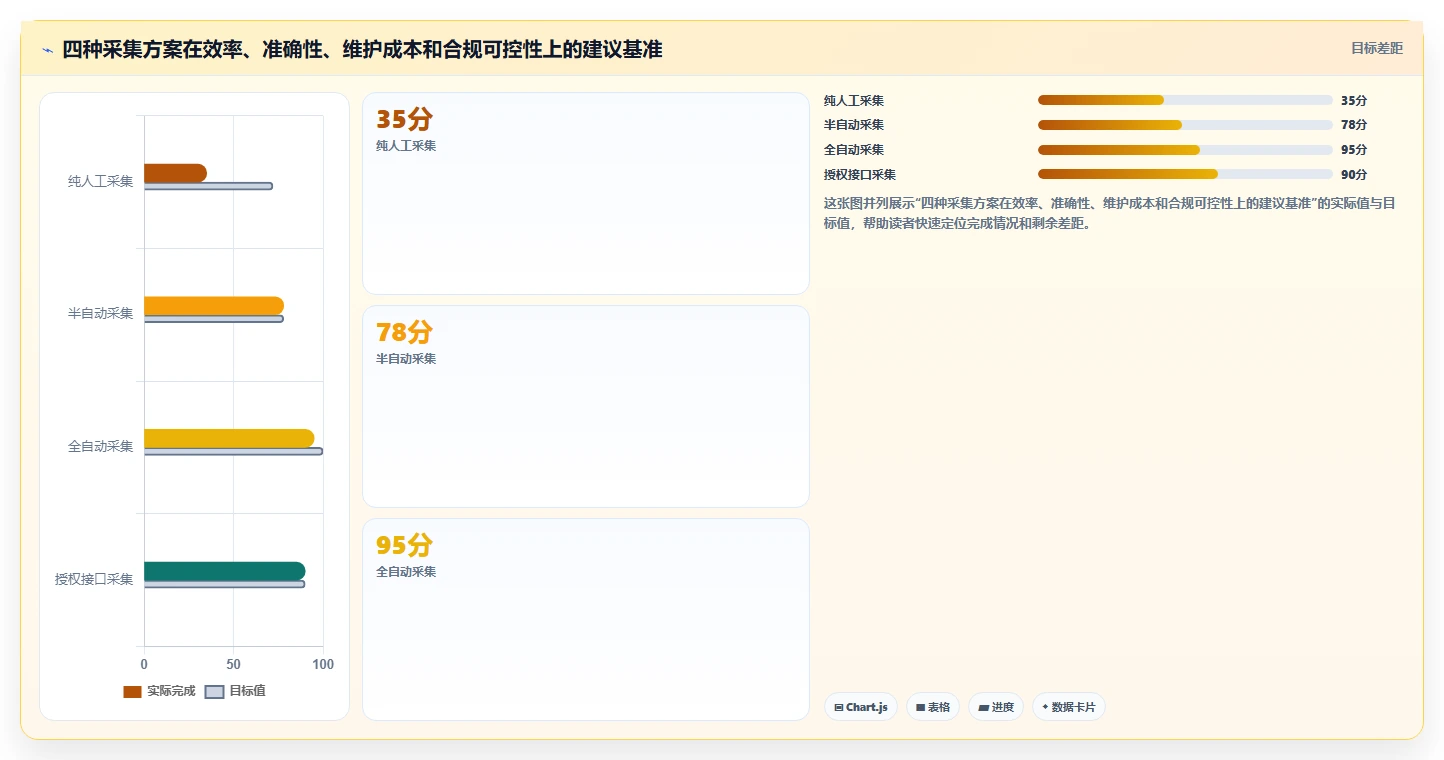The image size is (1444, 760).
Task: Click the 全自动采集 actual yellow bar
Action: 229,438
